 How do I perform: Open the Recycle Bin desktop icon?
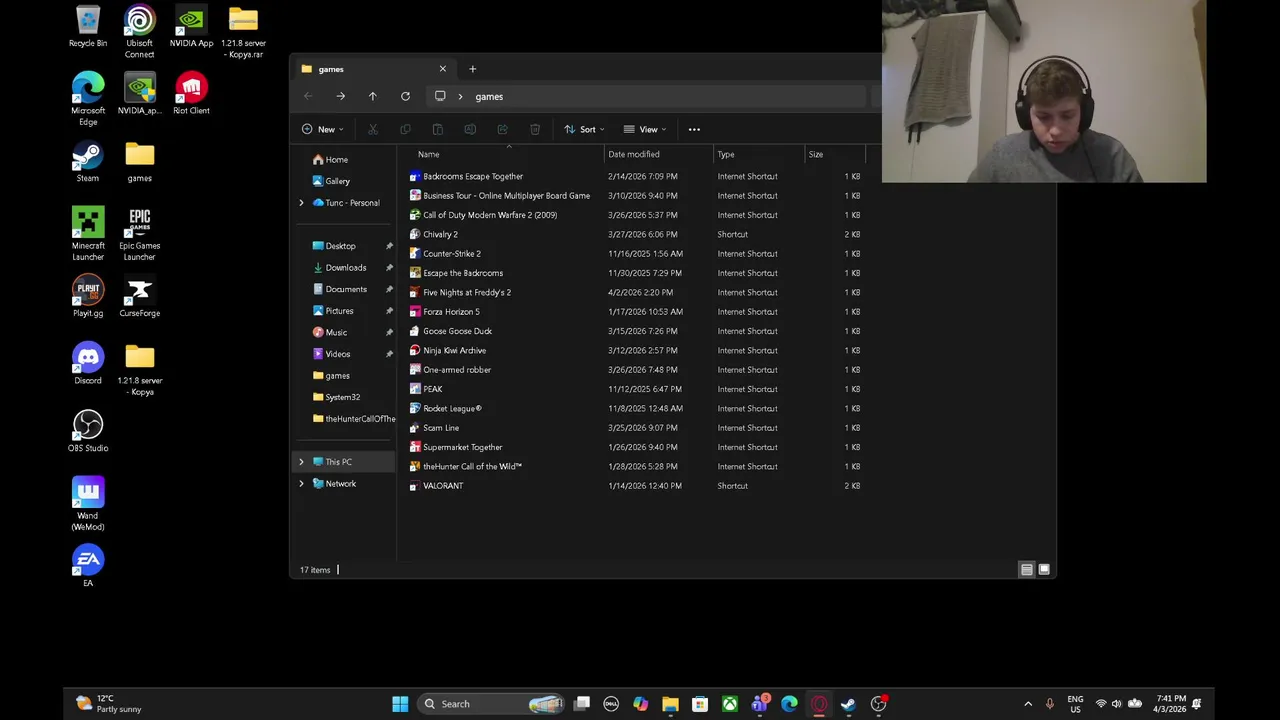(88, 28)
